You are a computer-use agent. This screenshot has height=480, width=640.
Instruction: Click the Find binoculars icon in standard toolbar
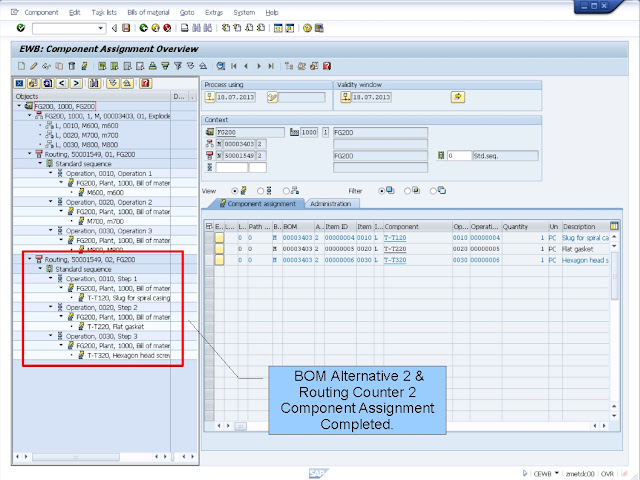click(196, 28)
